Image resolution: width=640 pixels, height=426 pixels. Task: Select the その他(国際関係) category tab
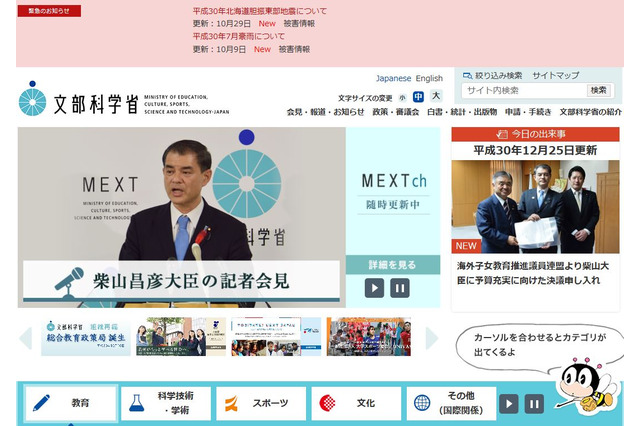pyautogui.click(x=451, y=403)
